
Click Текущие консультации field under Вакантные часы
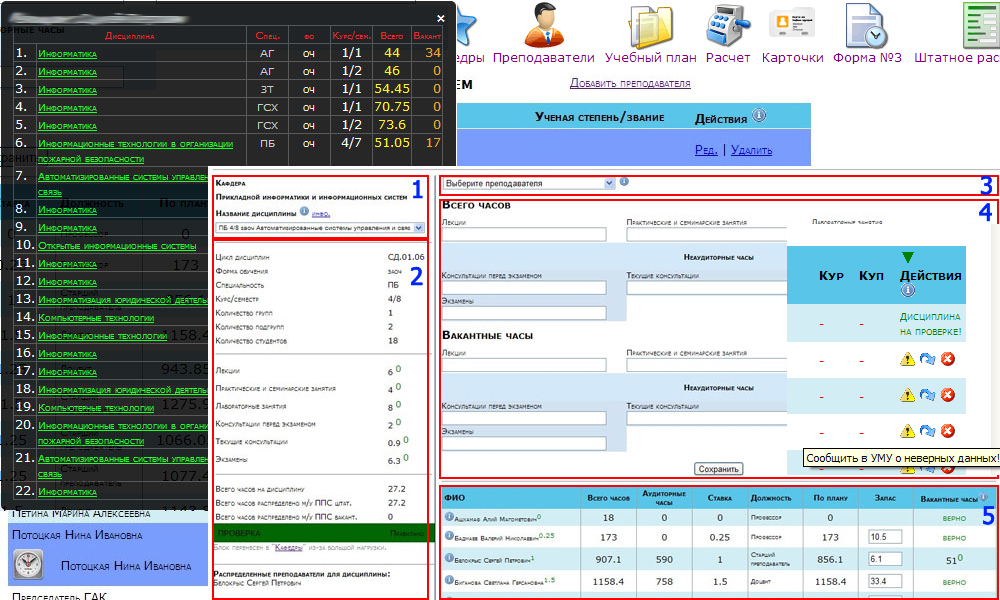pyautogui.click(x=707, y=418)
